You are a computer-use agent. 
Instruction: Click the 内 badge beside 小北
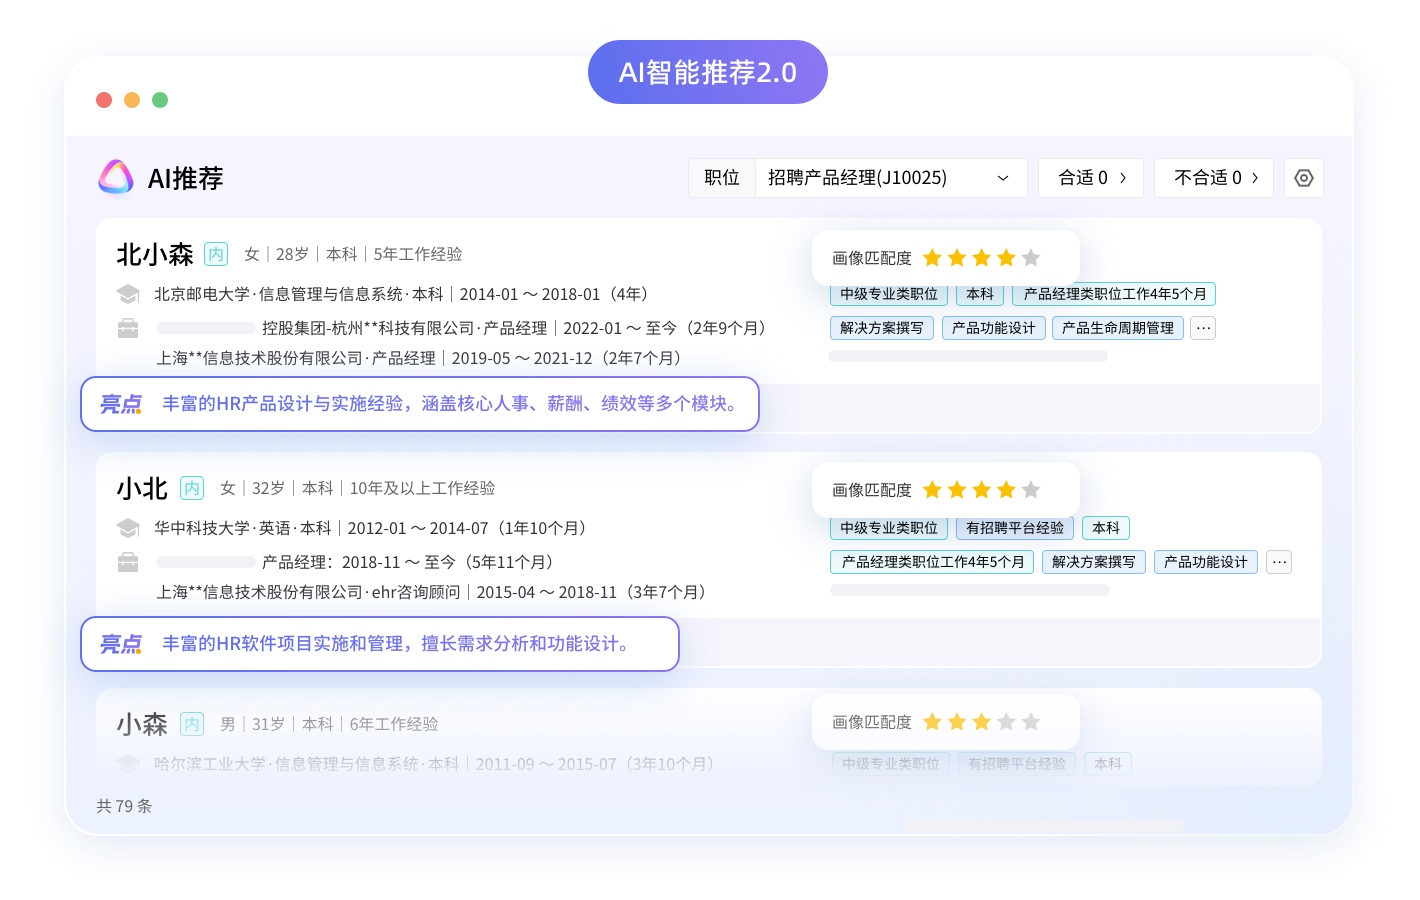click(x=192, y=488)
